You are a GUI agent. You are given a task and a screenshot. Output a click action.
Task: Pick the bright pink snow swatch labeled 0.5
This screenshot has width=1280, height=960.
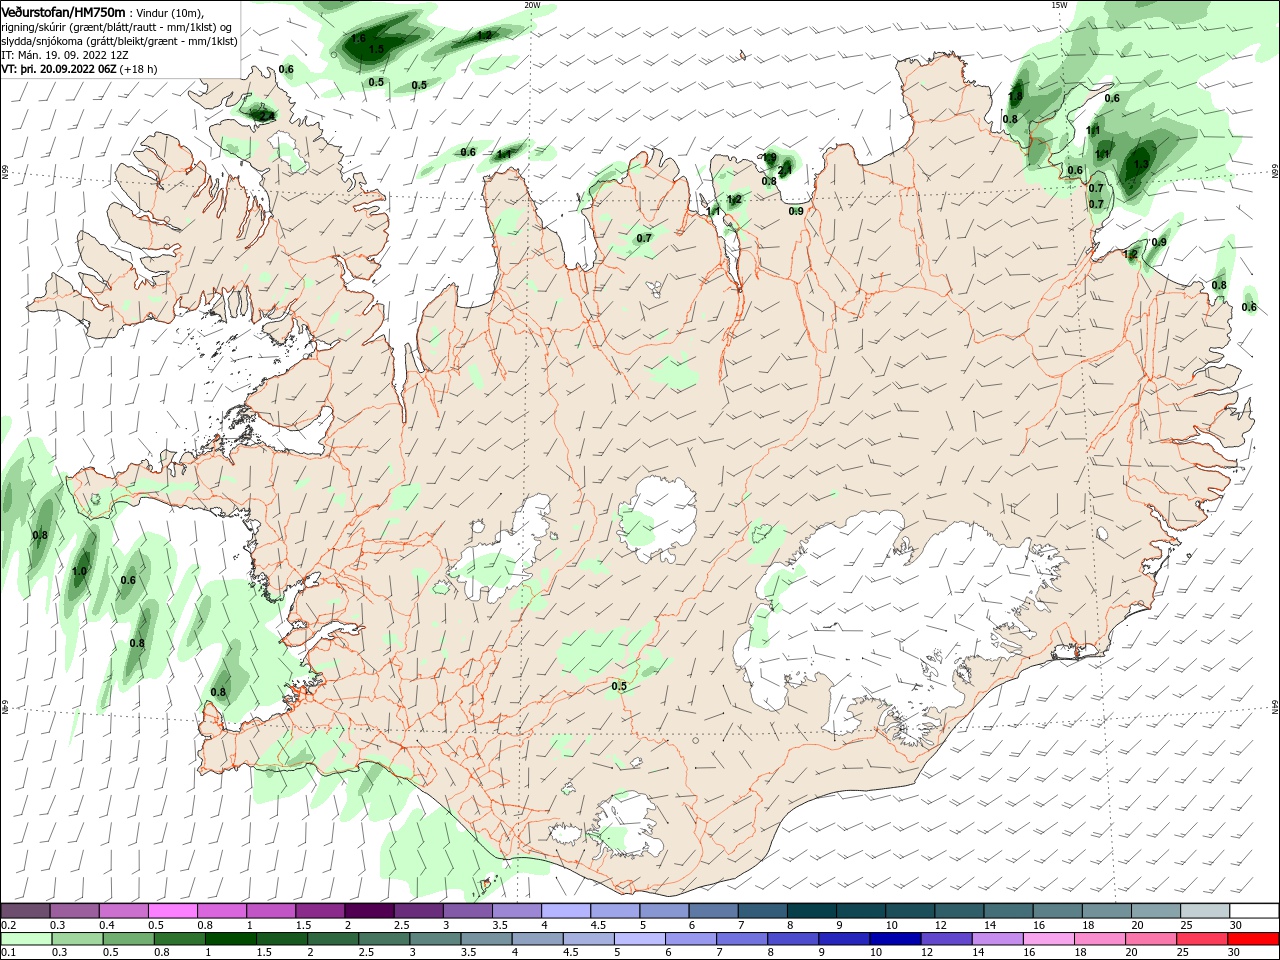172,911
